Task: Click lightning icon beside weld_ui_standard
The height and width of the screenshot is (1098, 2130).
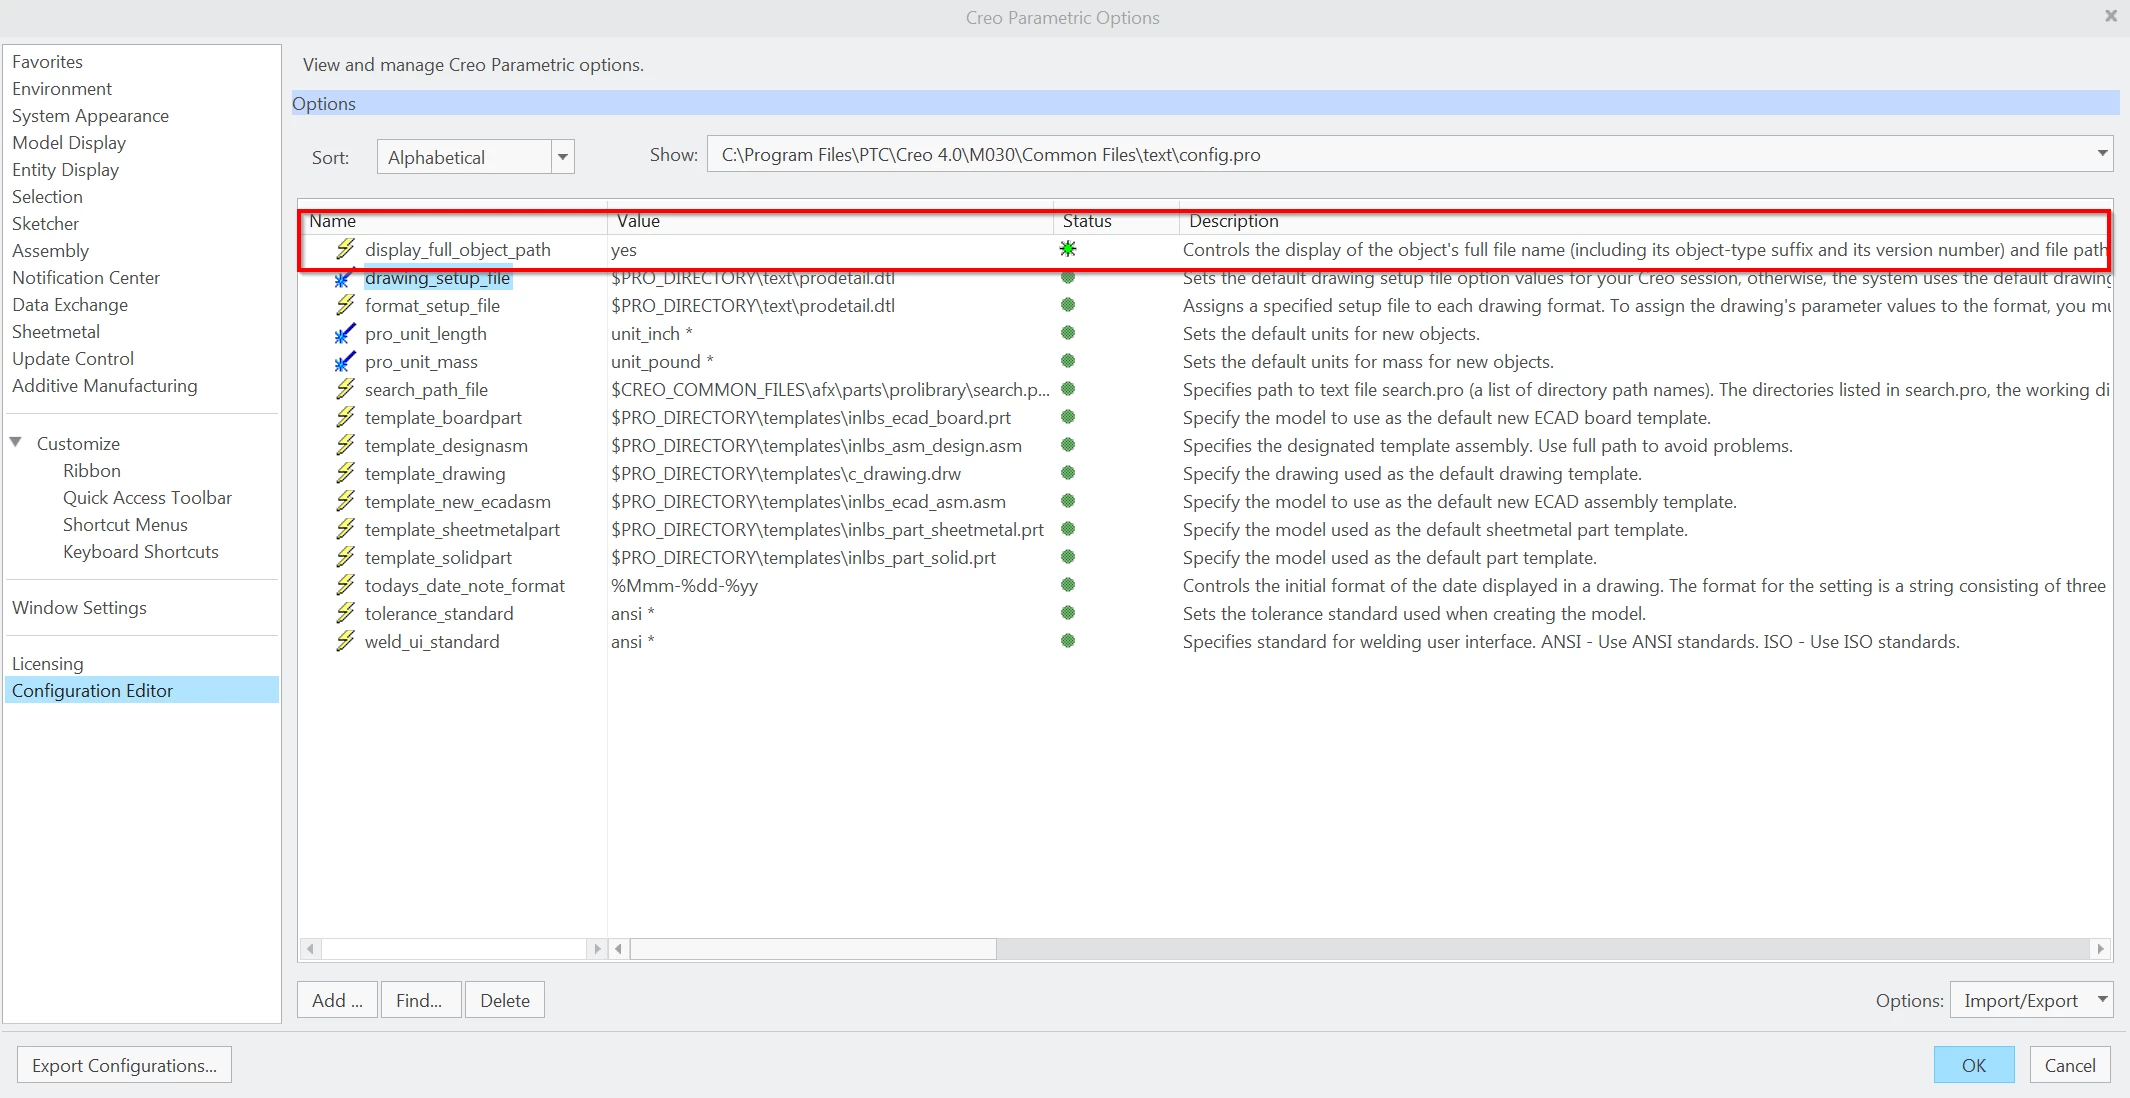Action: click(x=345, y=641)
